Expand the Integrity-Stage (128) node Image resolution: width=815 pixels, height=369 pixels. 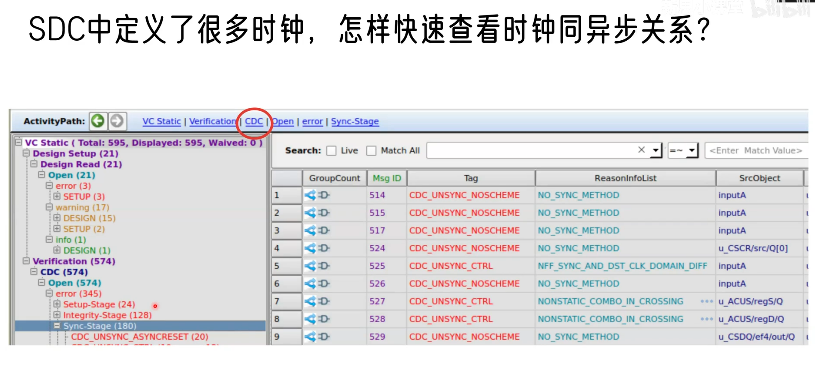pyautogui.click(x=57, y=315)
